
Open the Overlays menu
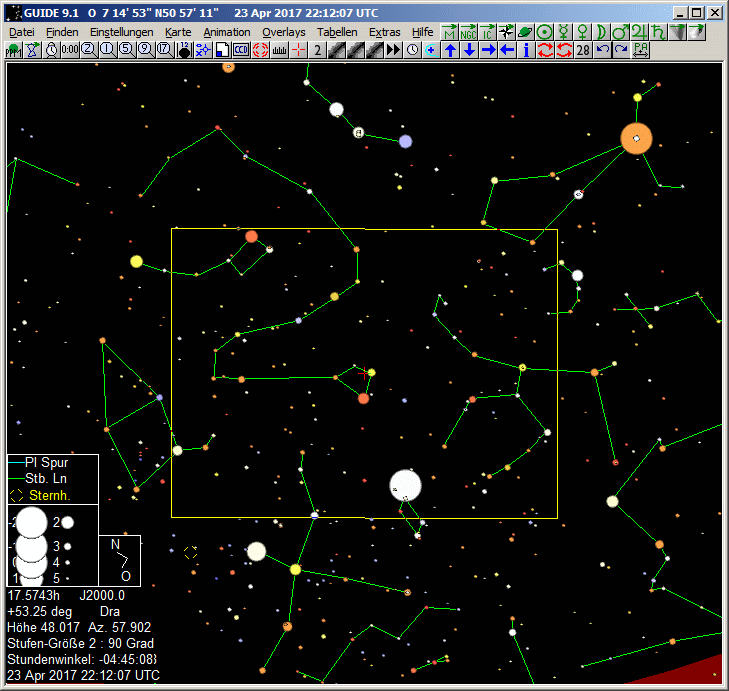[283, 32]
